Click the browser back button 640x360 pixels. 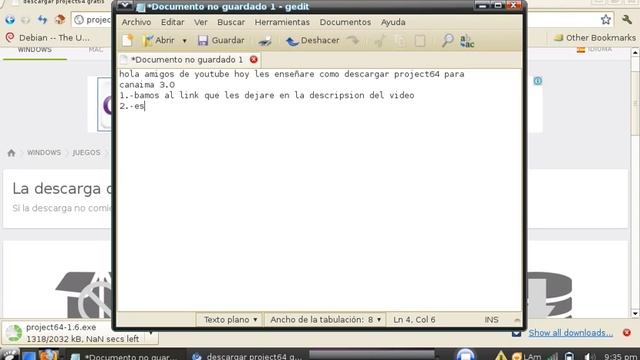[x=10, y=20]
